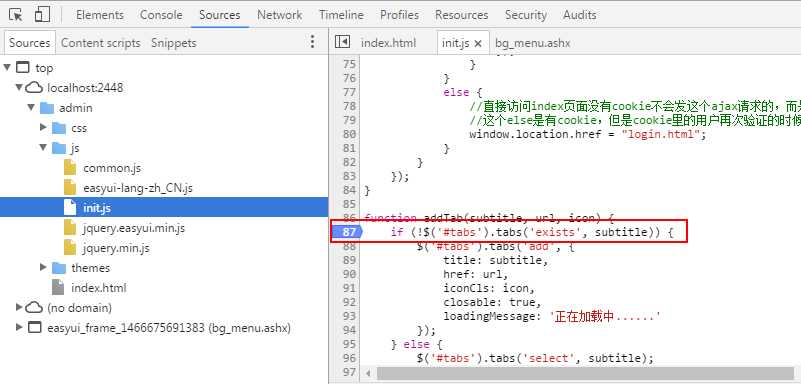Click "closable: true," on line 92
The image size is (801, 384).
492,302
